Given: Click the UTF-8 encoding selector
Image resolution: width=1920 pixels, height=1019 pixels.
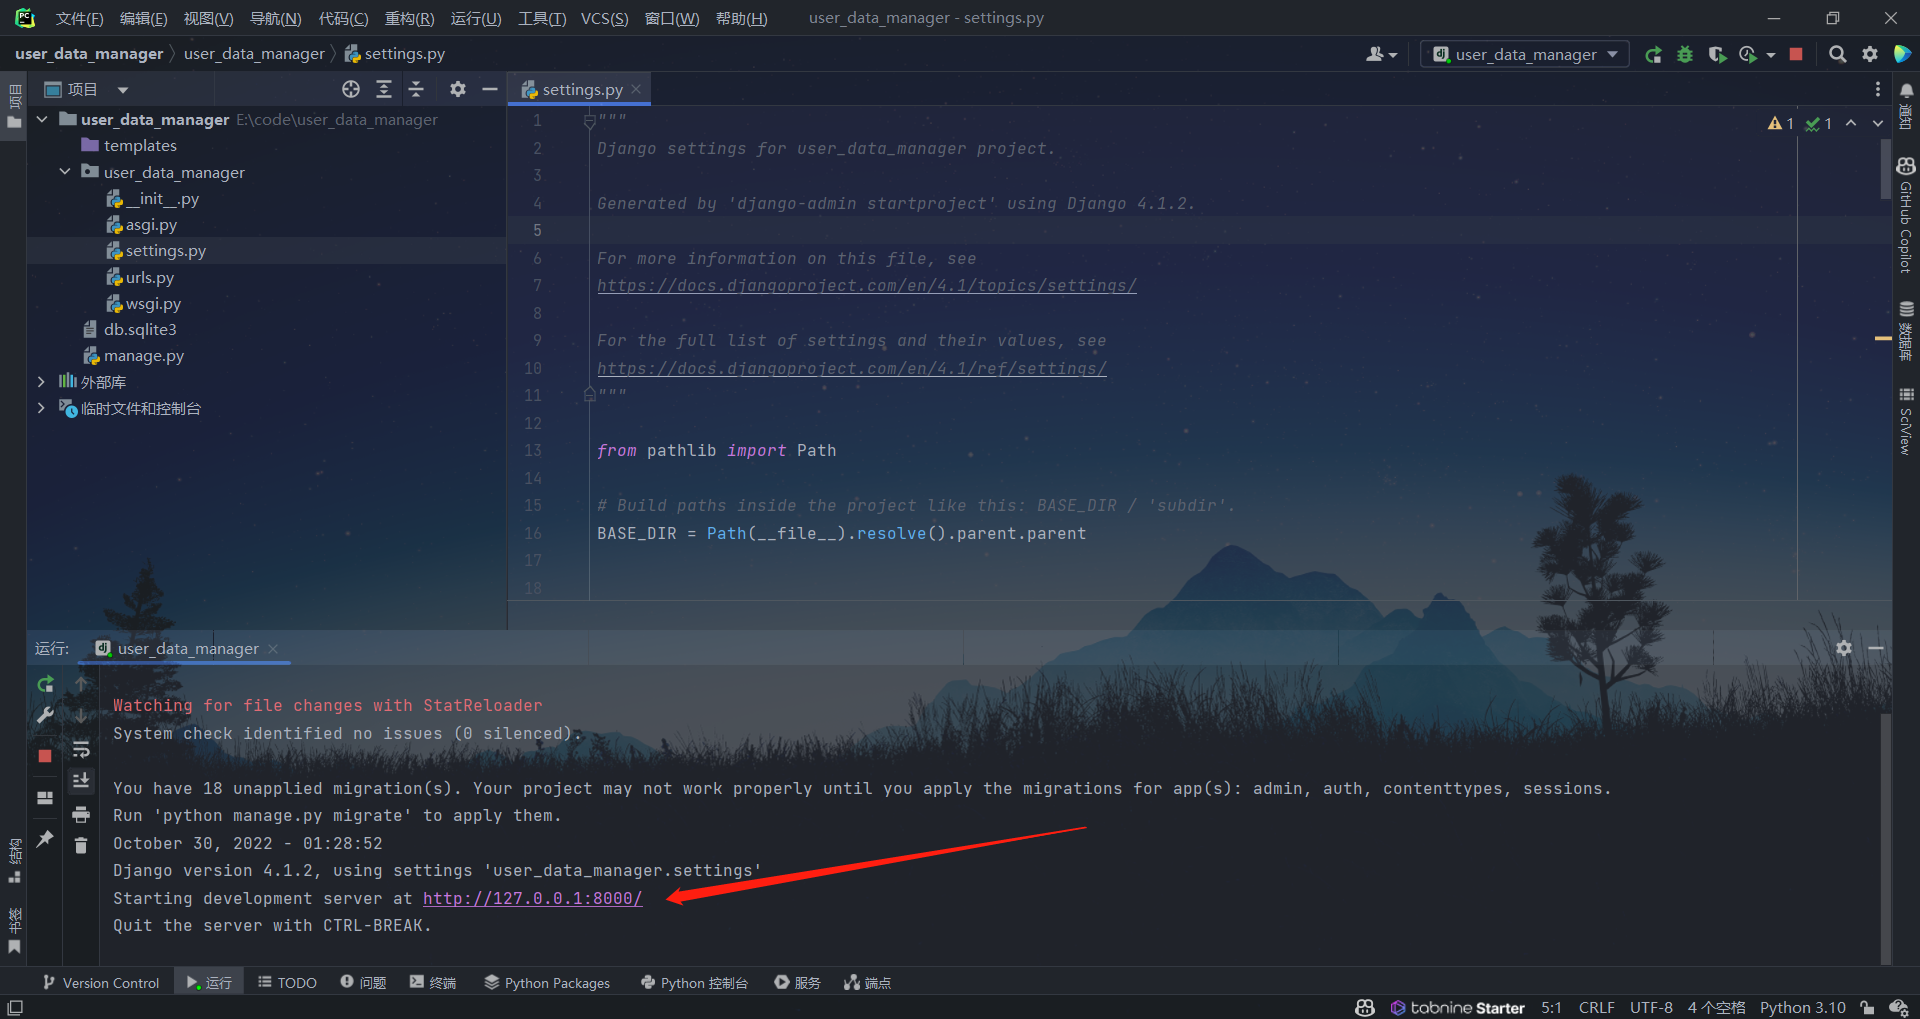Looking at the screenshot, I should (x=1651, y=1007).
